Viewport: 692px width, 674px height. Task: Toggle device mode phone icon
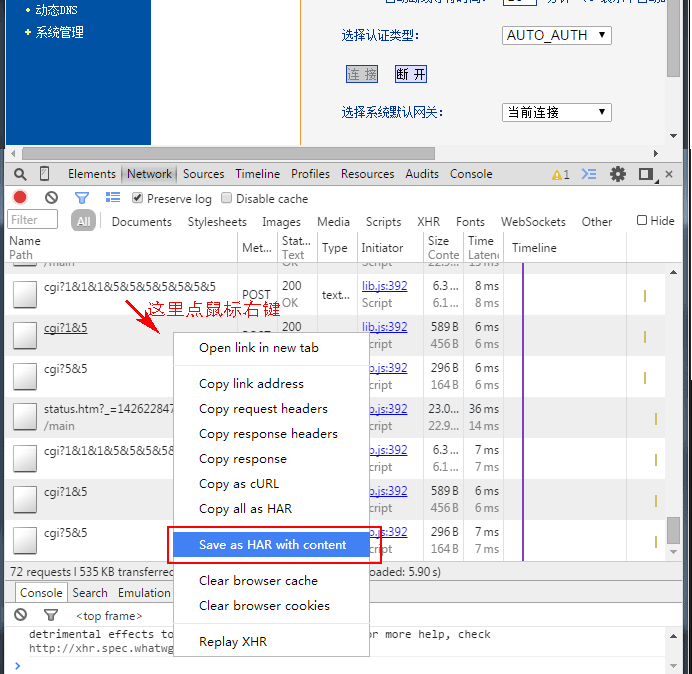45,174
